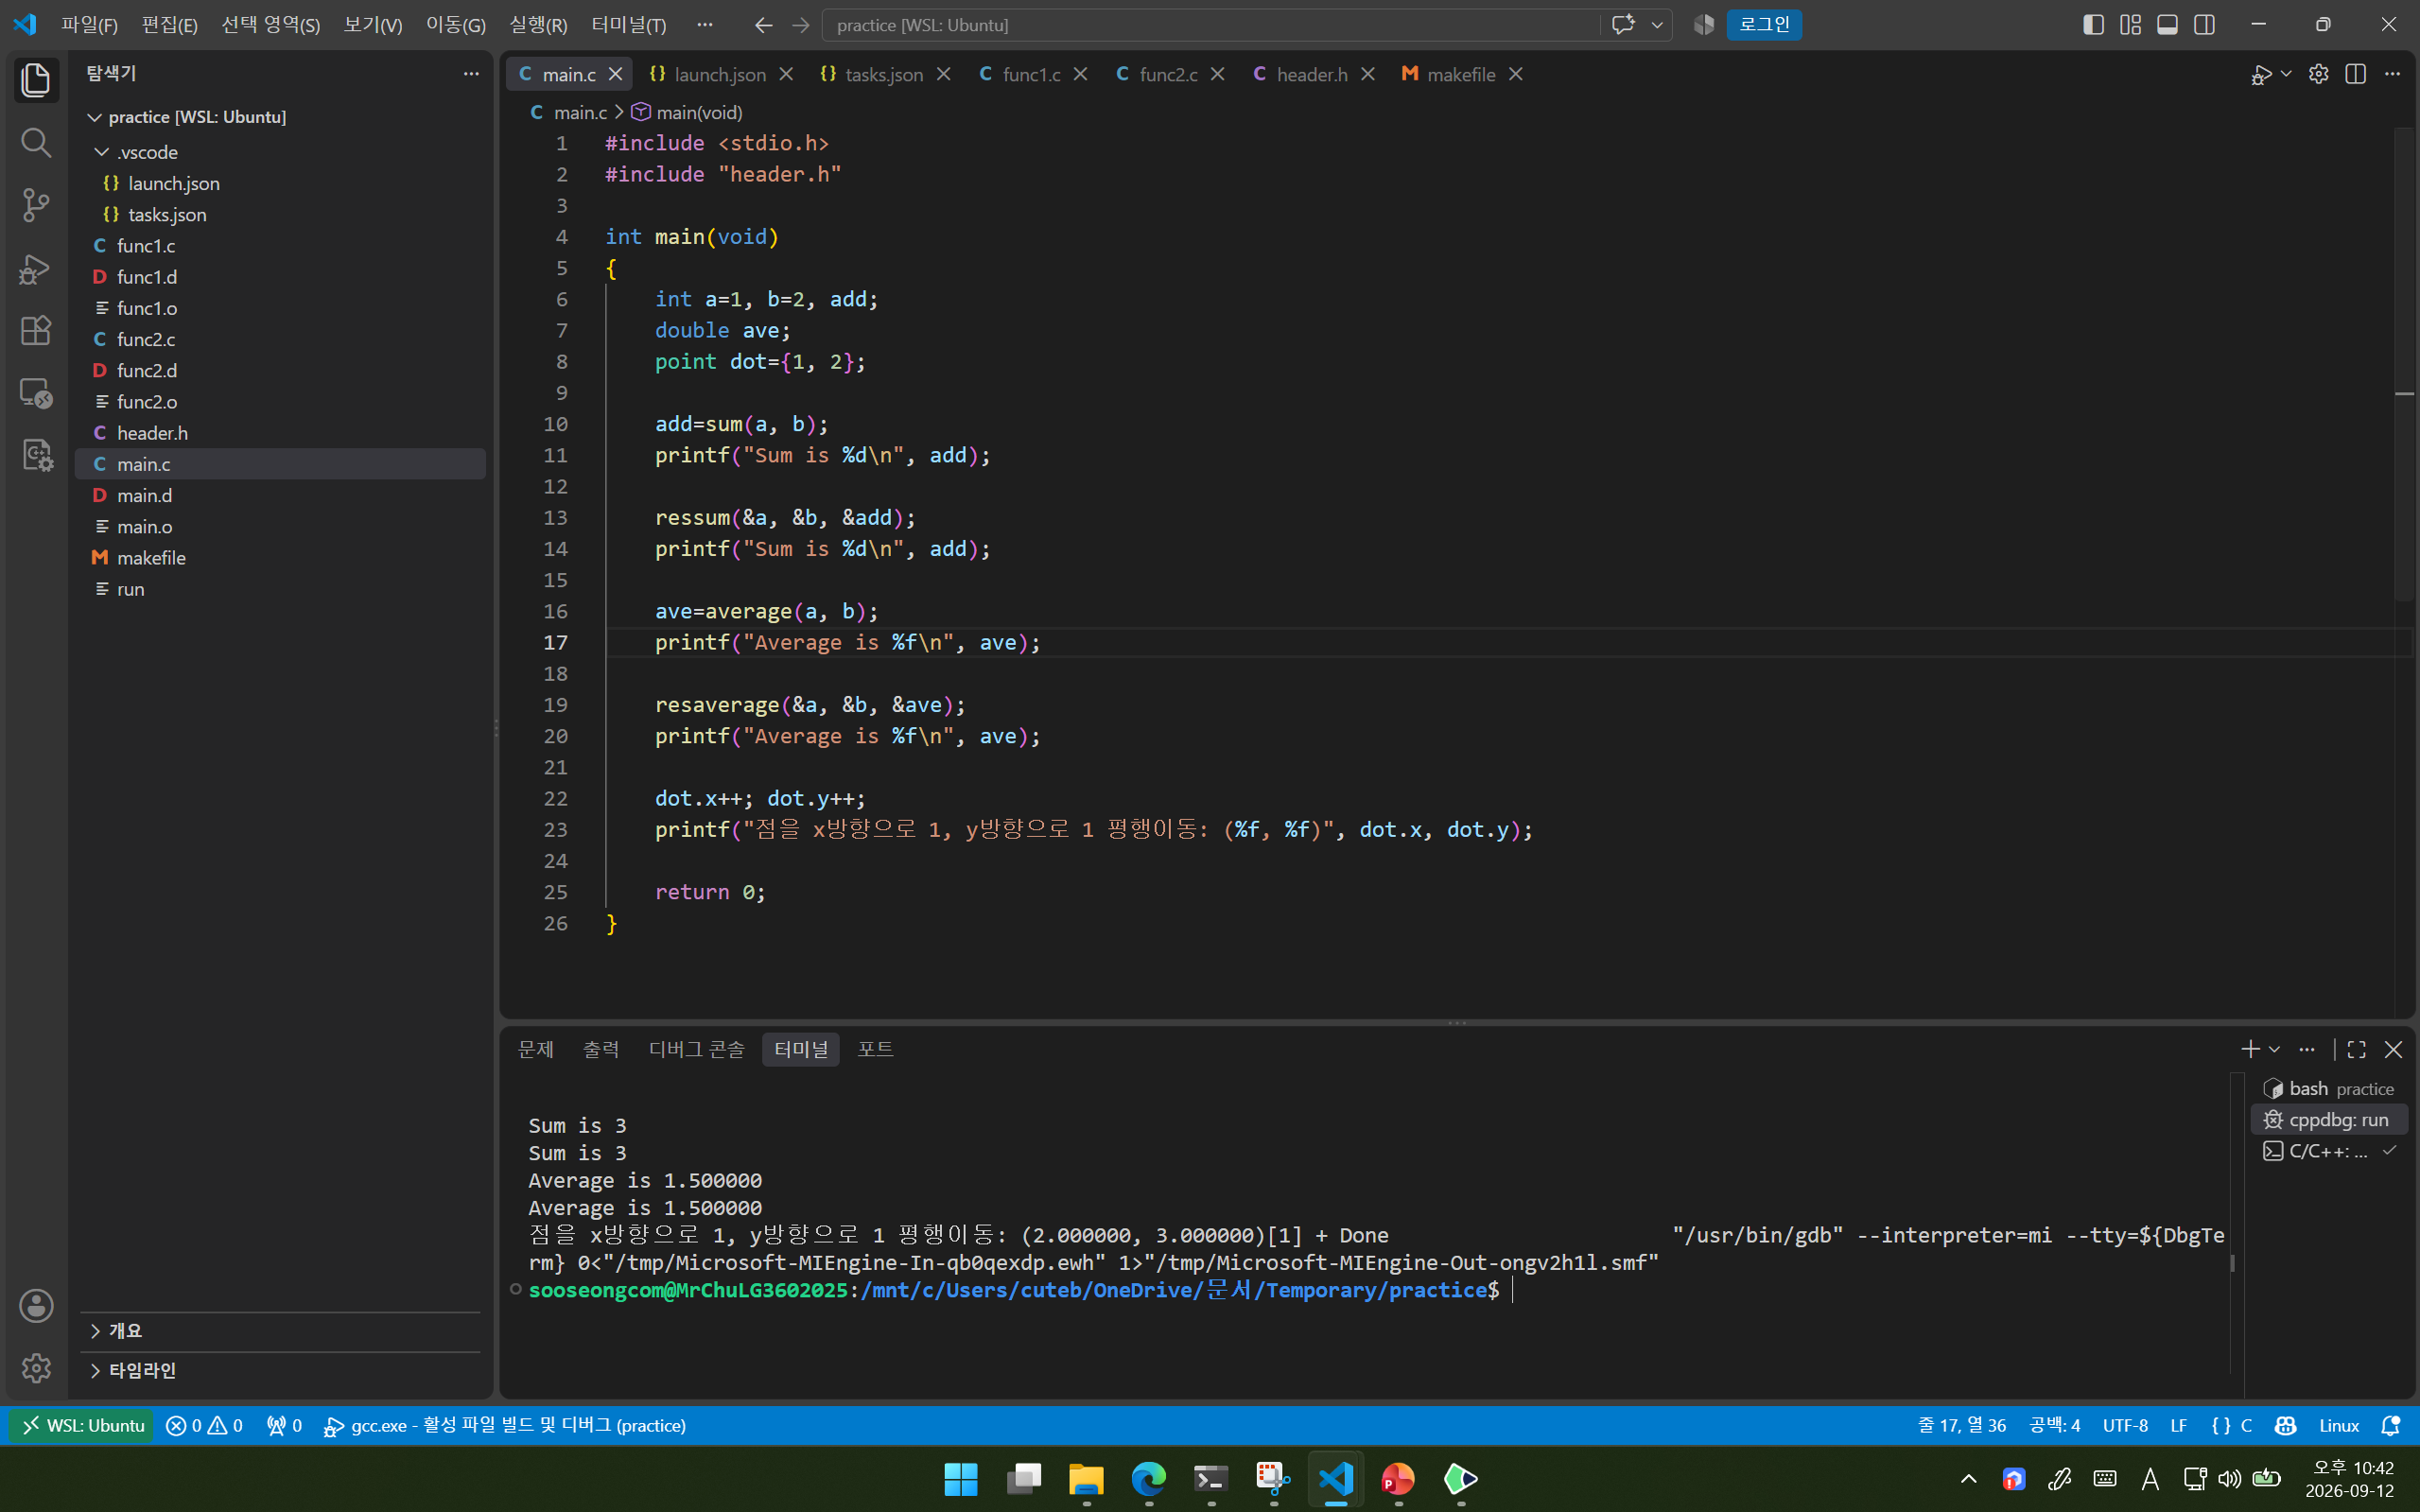Viewport: 2420px width, 1512px height.
Task: Open editor More Actions ellipsis
Action: click(2392, 74)
